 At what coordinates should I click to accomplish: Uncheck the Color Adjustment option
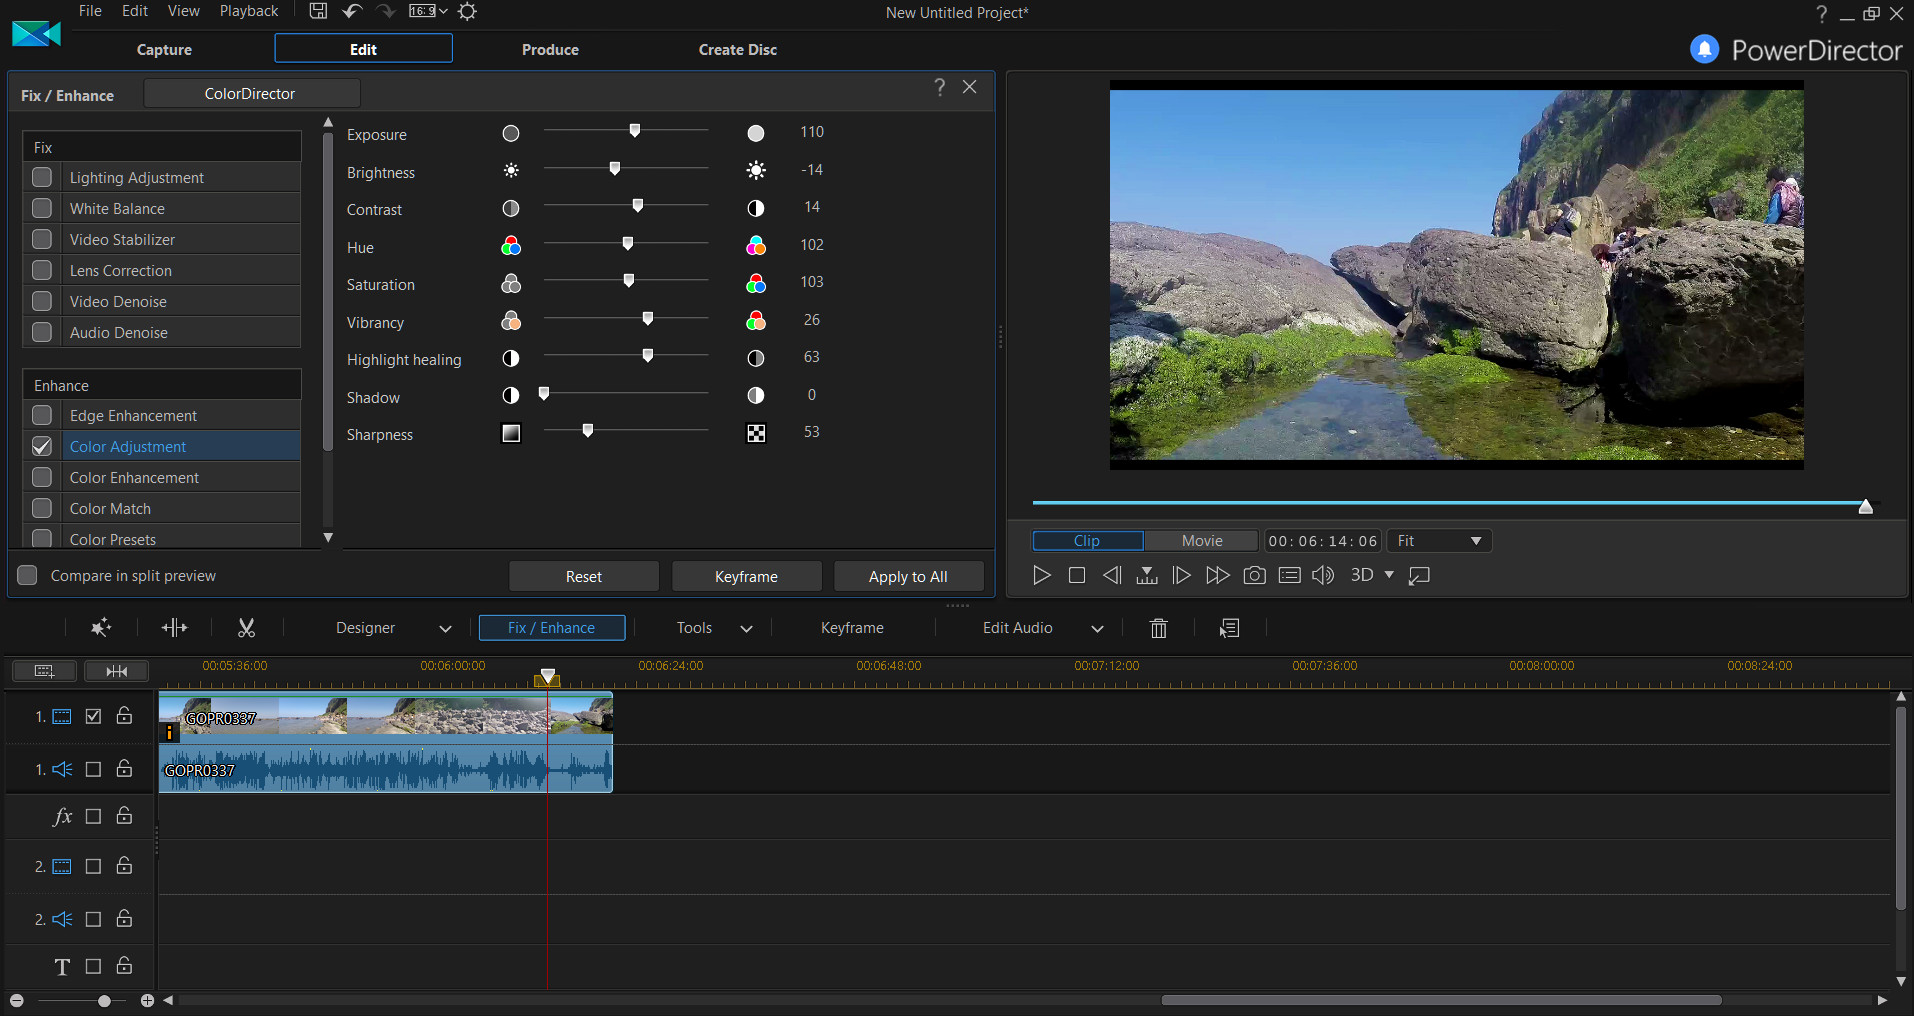[x=41, y=446]
